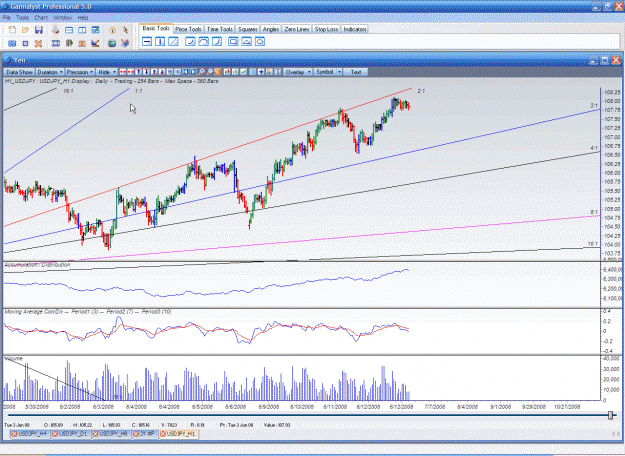Switch to the Price Tools tab
This screenshot has width=625, height=456.
pyautogui.click(x=188, y=29)
